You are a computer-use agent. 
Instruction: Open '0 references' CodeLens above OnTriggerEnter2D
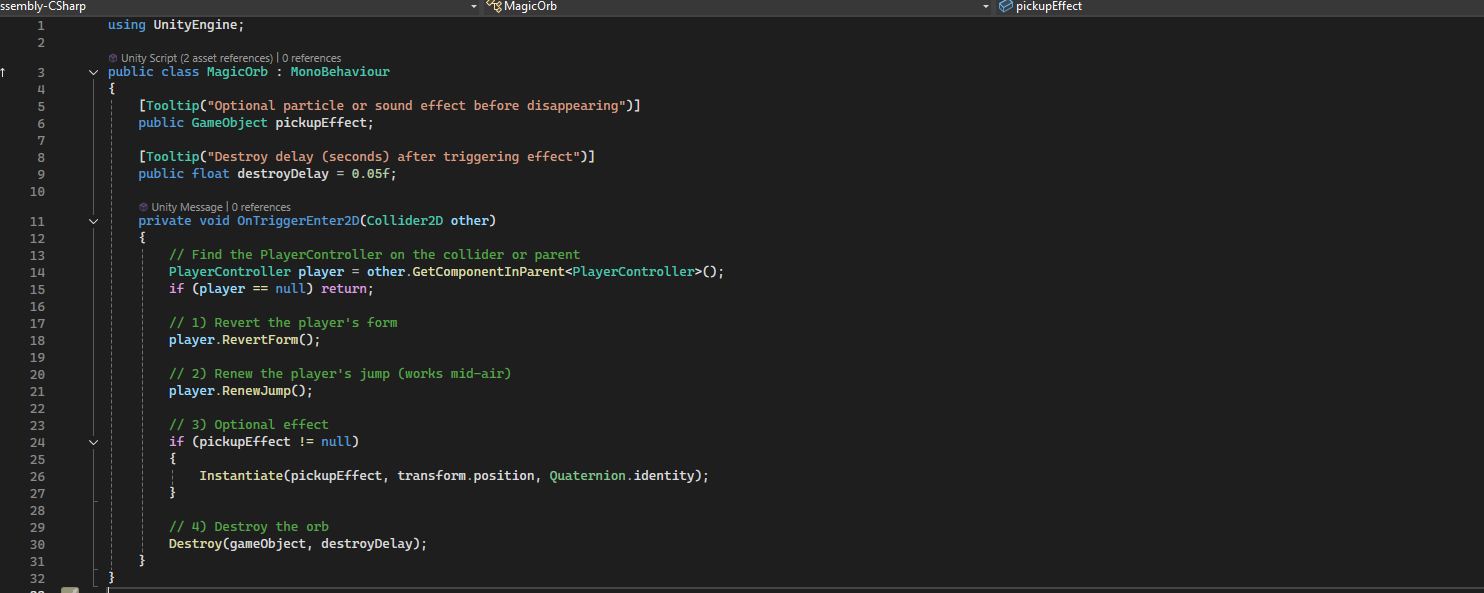click(261, 207)
